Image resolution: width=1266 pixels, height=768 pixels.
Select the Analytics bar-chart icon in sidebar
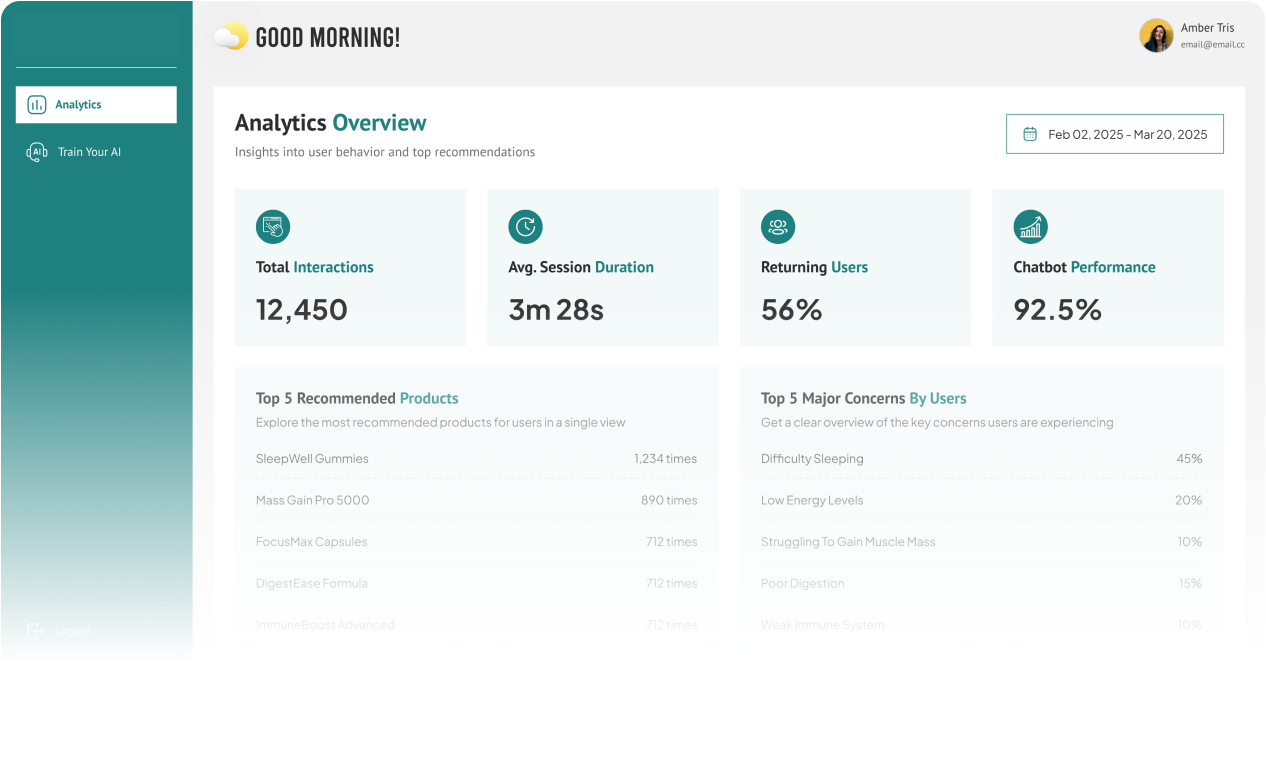(x=38, y=104)
